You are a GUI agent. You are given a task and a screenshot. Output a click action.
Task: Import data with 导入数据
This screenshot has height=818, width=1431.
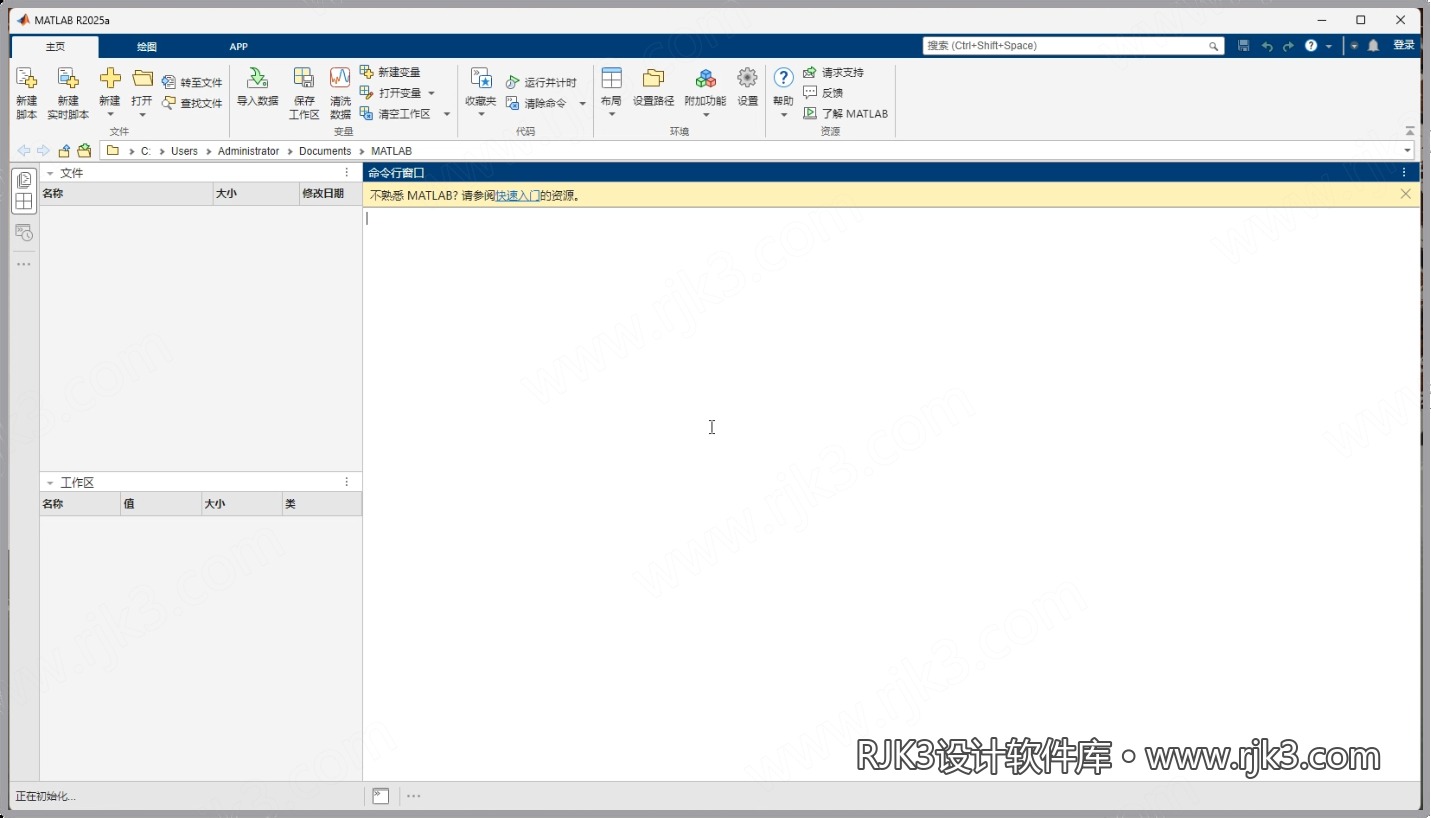pyautogui.click(x=257, y=87)
